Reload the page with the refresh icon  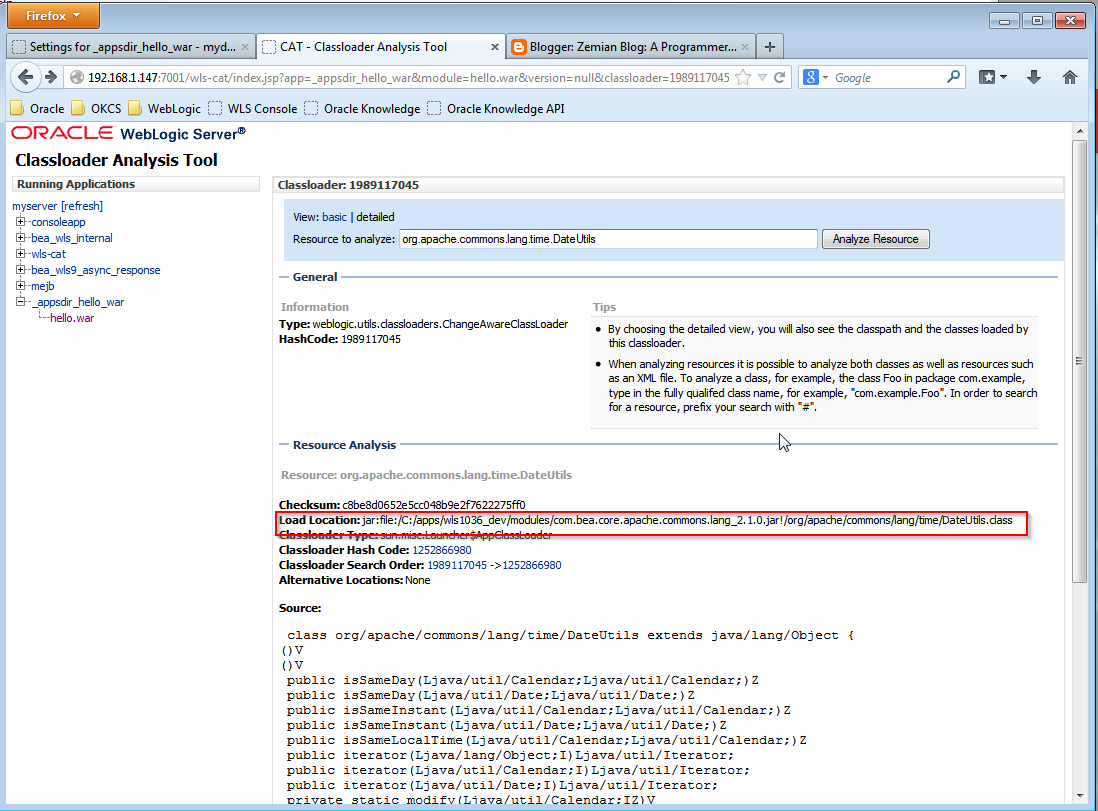pos(779,78)
